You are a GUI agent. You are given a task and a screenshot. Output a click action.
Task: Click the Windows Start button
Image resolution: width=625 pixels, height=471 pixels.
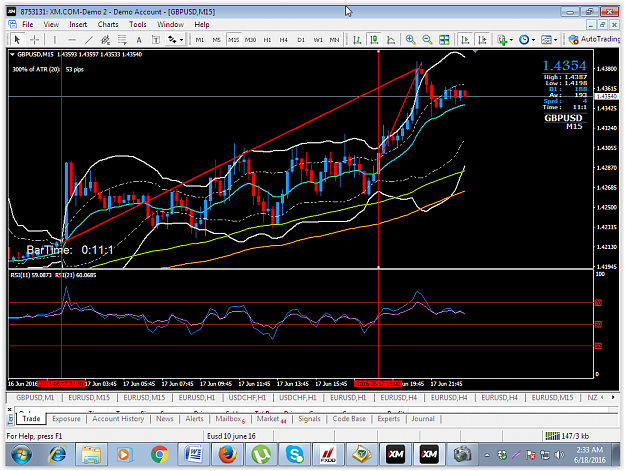point(21,454)
